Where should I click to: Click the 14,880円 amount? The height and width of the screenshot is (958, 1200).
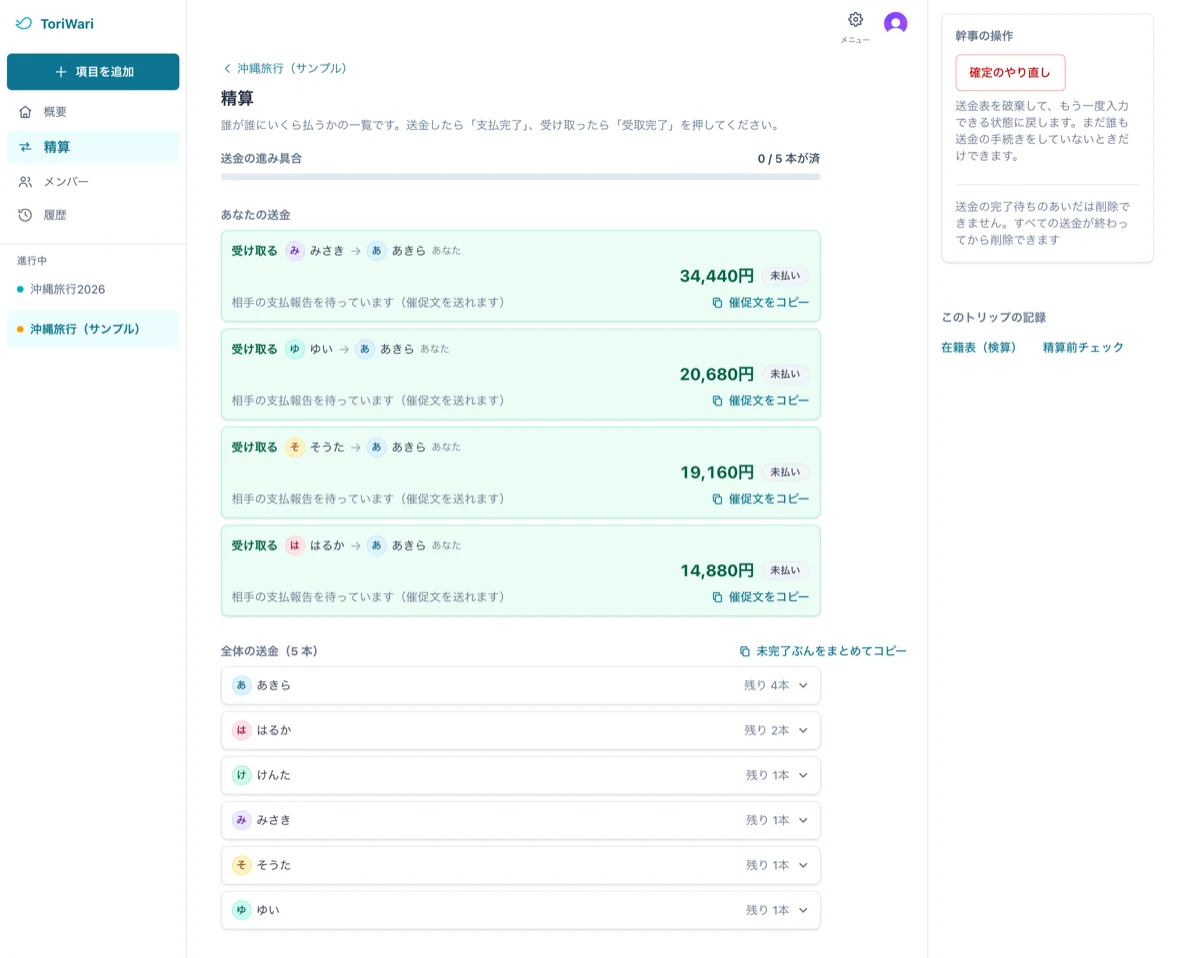717,570
